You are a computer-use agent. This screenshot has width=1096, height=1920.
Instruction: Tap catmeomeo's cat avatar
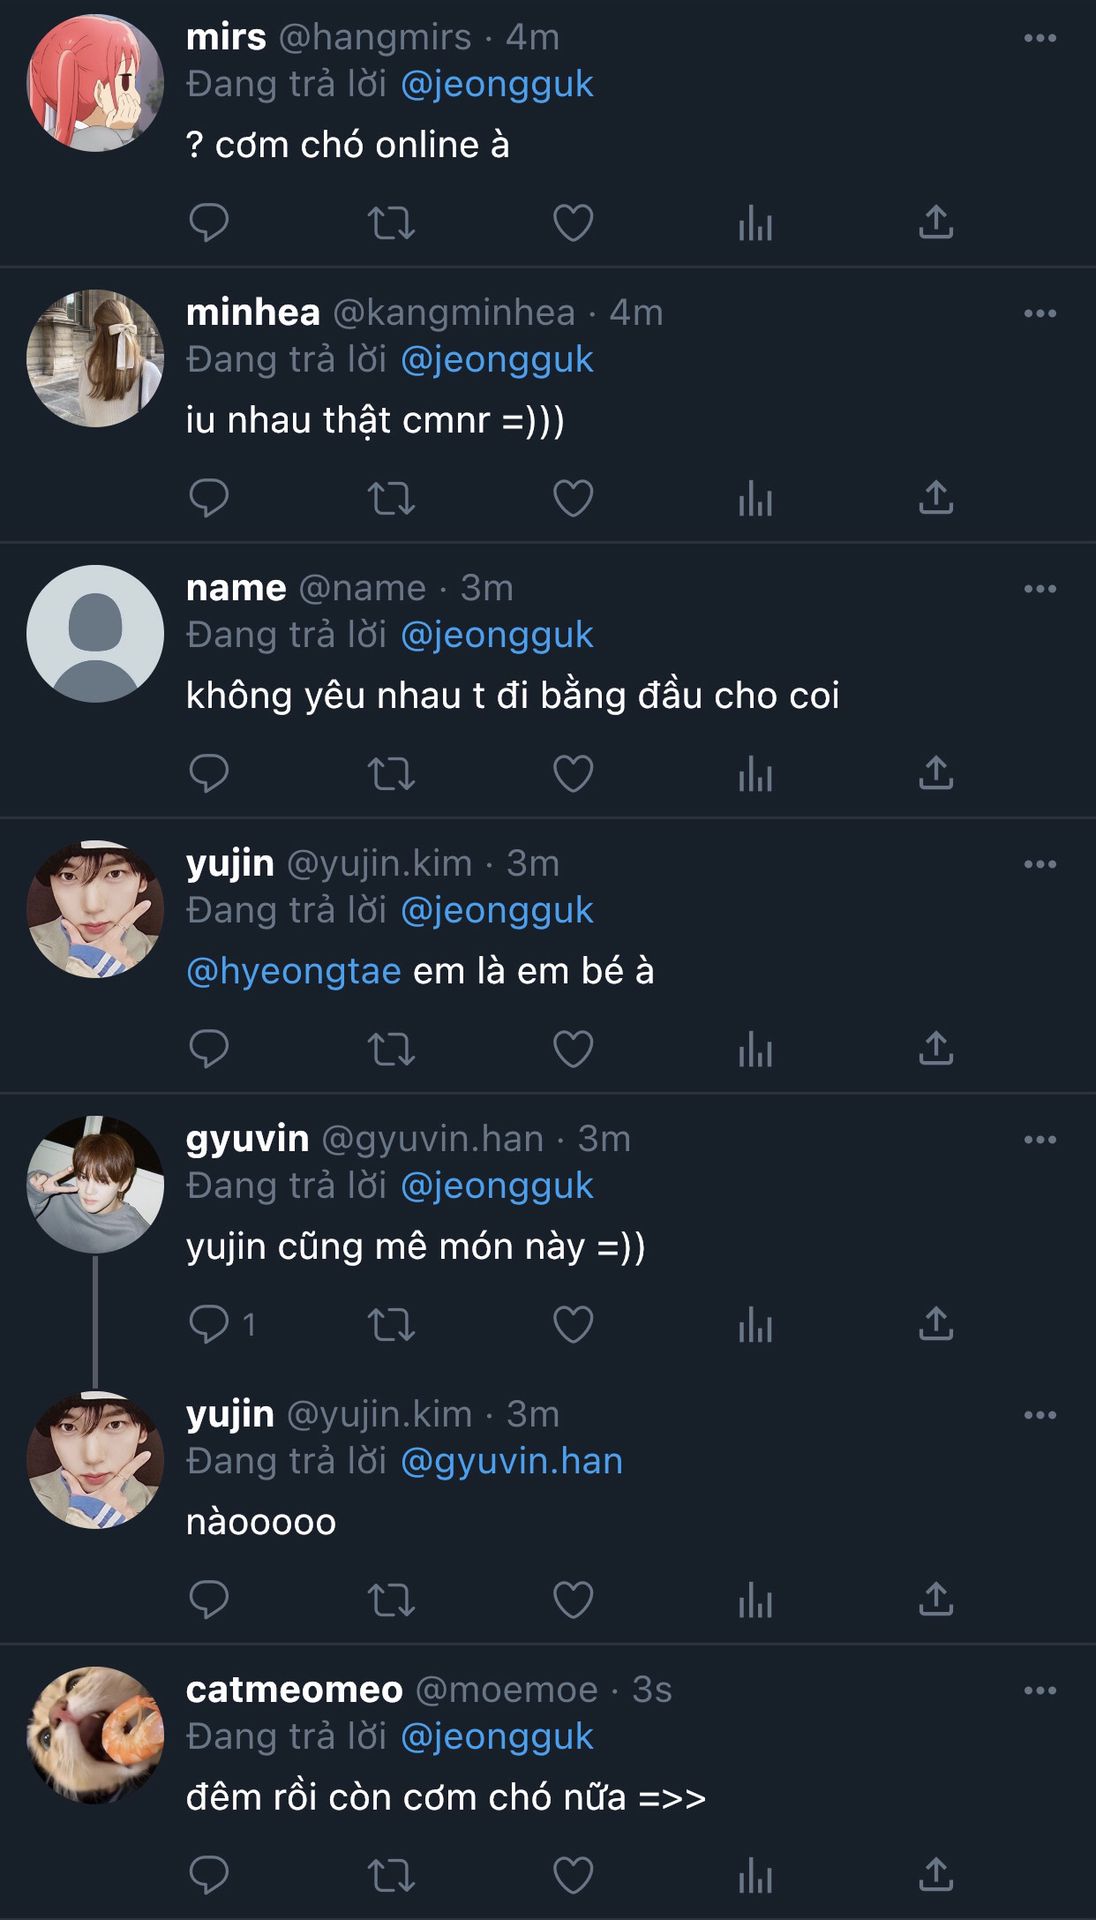95,1735
